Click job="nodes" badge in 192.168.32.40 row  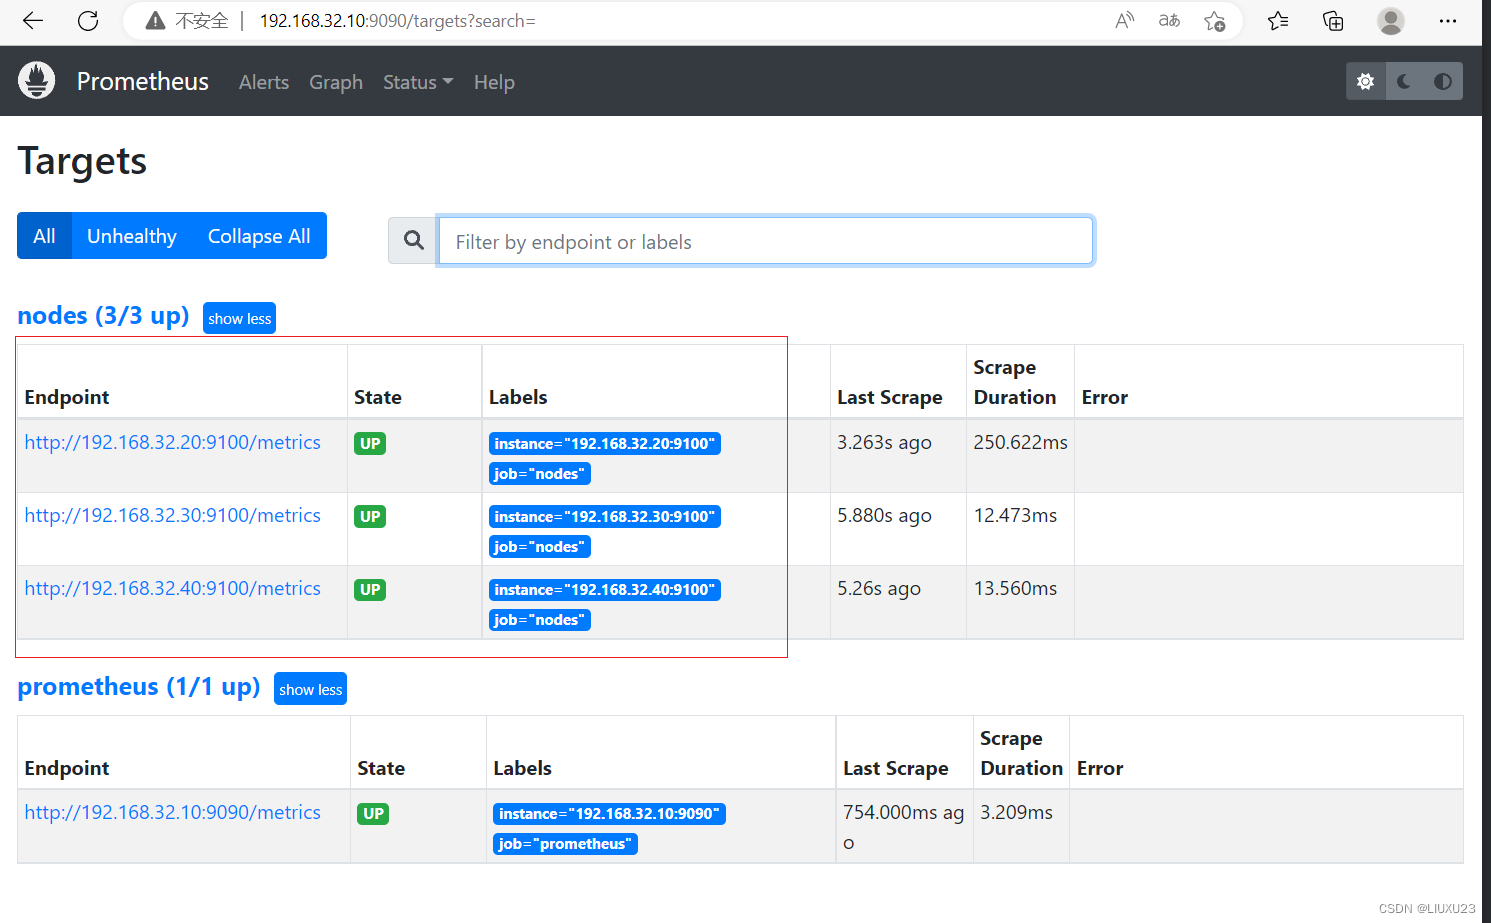[x=540, y=620]
